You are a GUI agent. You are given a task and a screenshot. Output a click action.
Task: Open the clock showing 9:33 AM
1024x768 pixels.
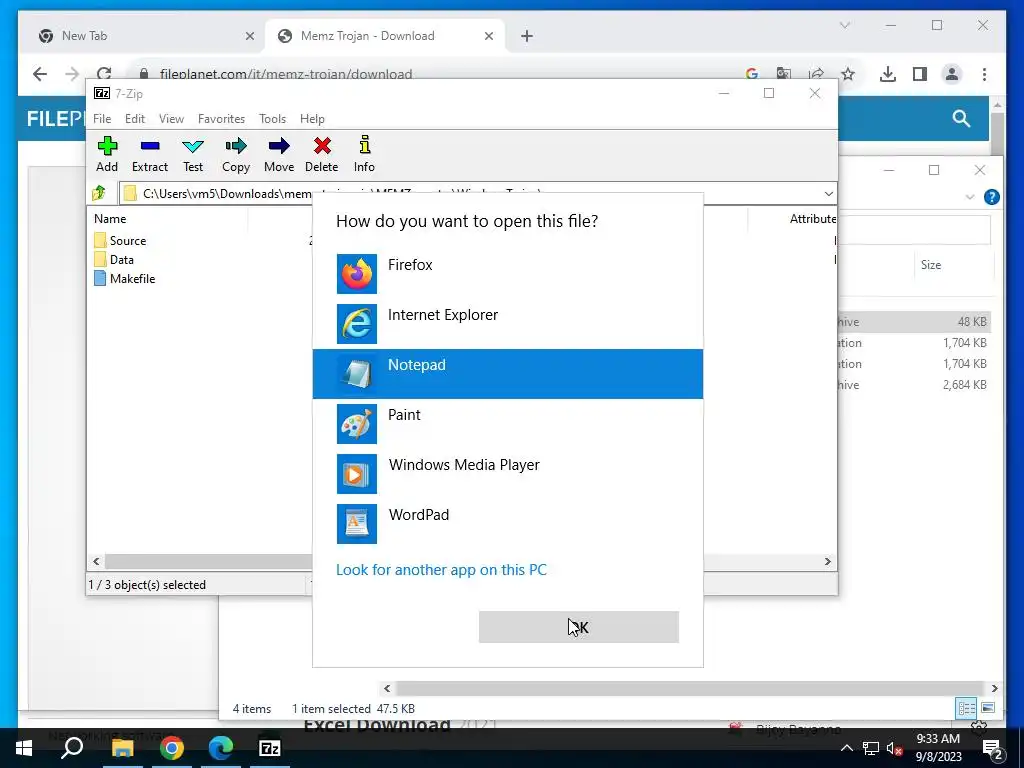pyautogui.click(x=938, y=748)
